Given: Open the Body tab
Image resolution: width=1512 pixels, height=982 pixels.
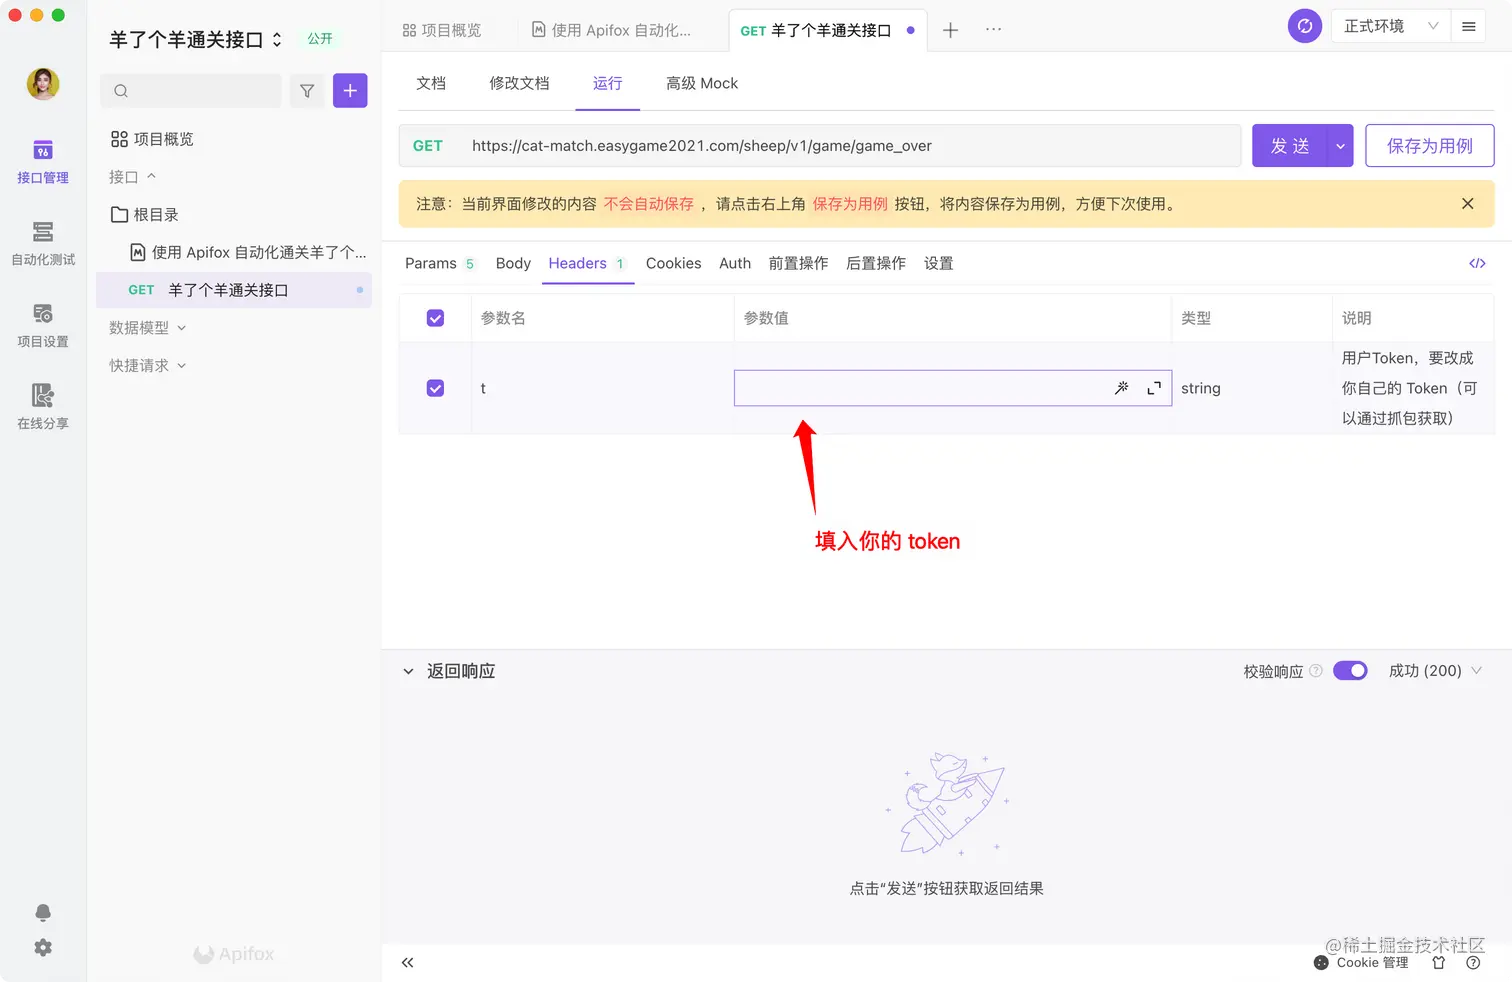Looking at the screenshot, I should 513,264.
